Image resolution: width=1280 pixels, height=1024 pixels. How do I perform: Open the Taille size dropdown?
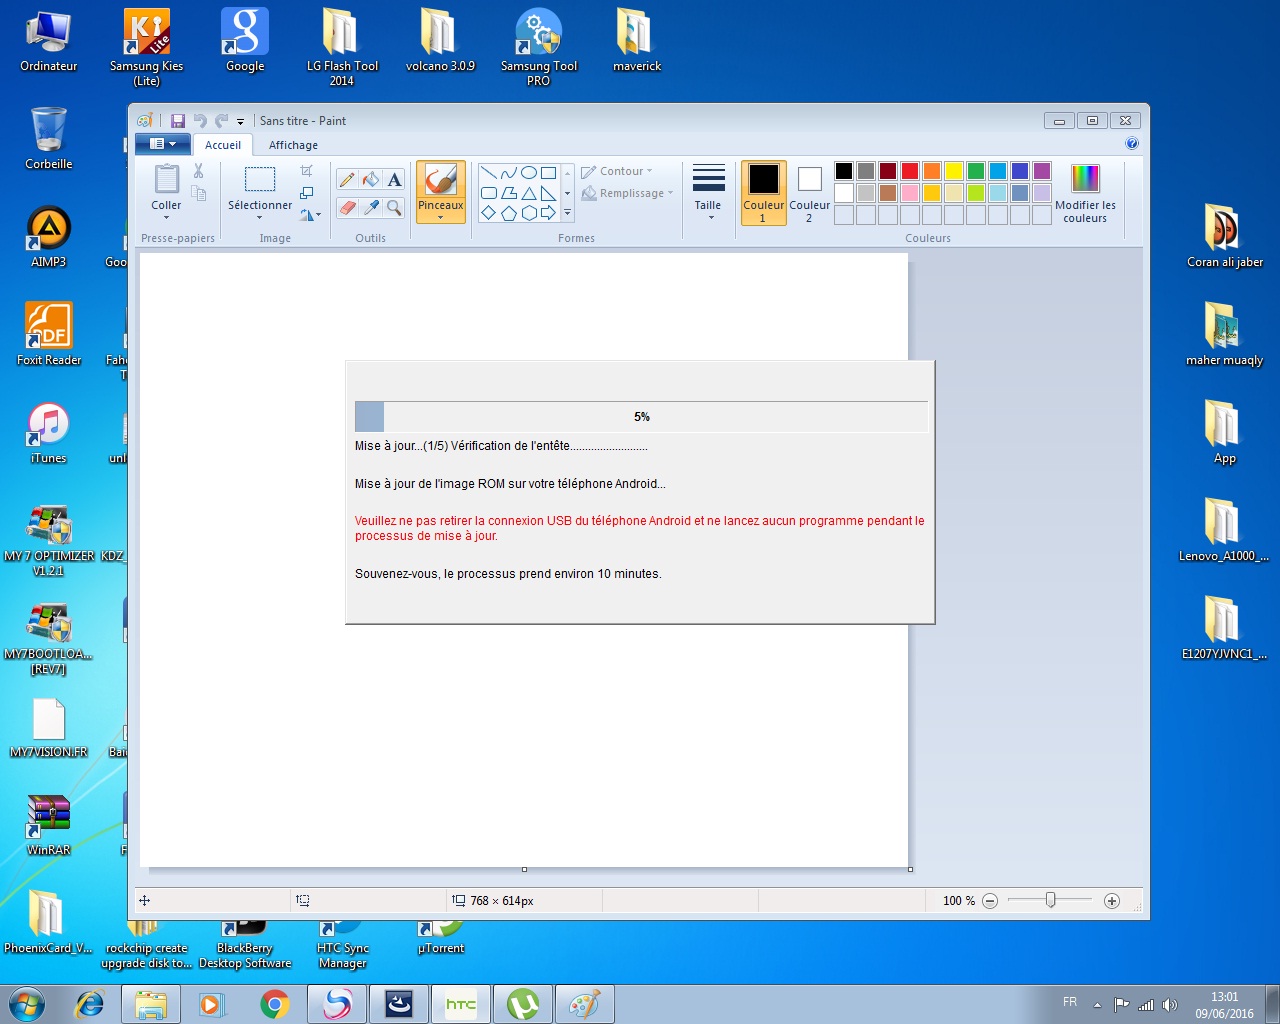[x=708, y=192]
